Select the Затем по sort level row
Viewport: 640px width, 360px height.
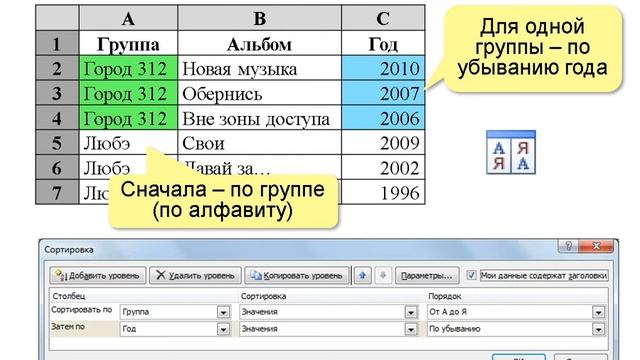point(328,329)
